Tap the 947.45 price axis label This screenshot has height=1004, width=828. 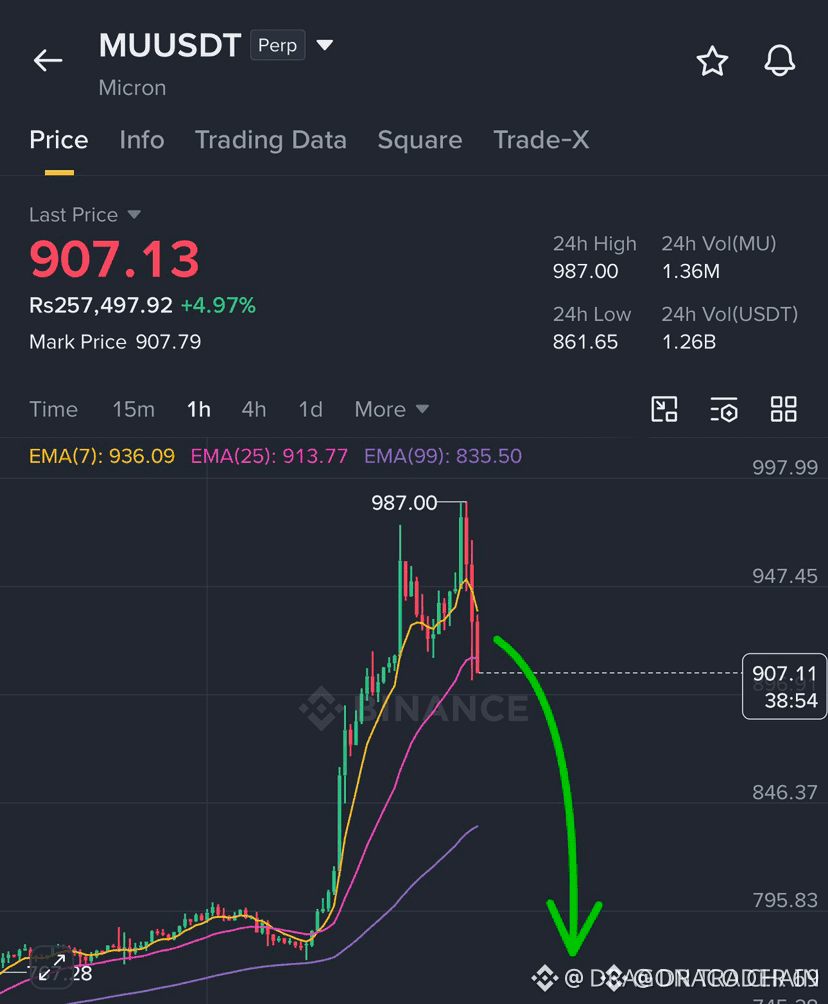[785, 576]
